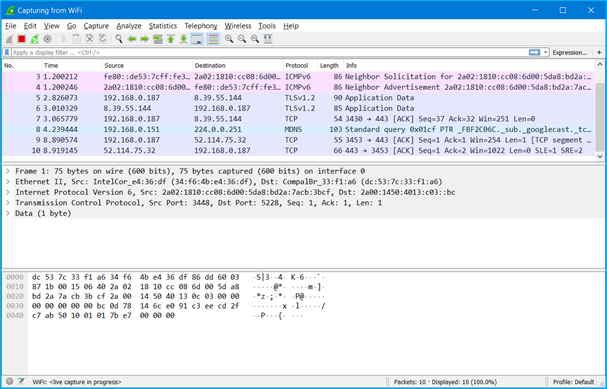Screen dimensions: 607x389
Task: Open the Telephony menu
Action: [201, 26]
